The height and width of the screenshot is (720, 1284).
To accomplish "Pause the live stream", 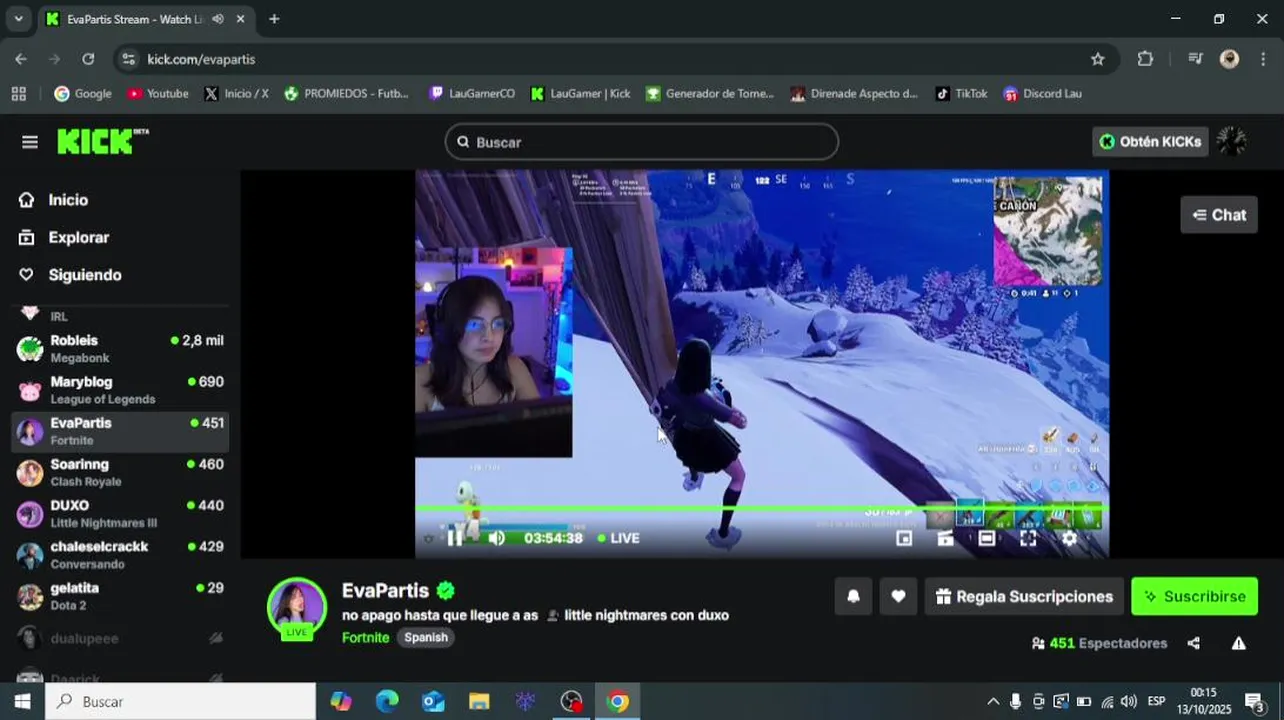I will point(455,538).
